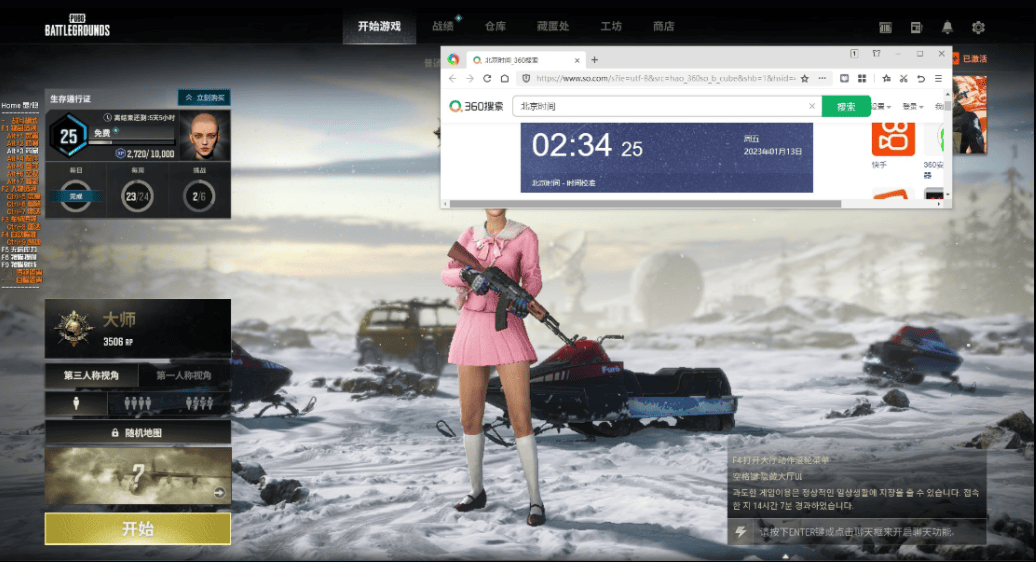The image size is (1036, 562).
Task: Click the yellow 开始 start button
Action: point(137,528)
